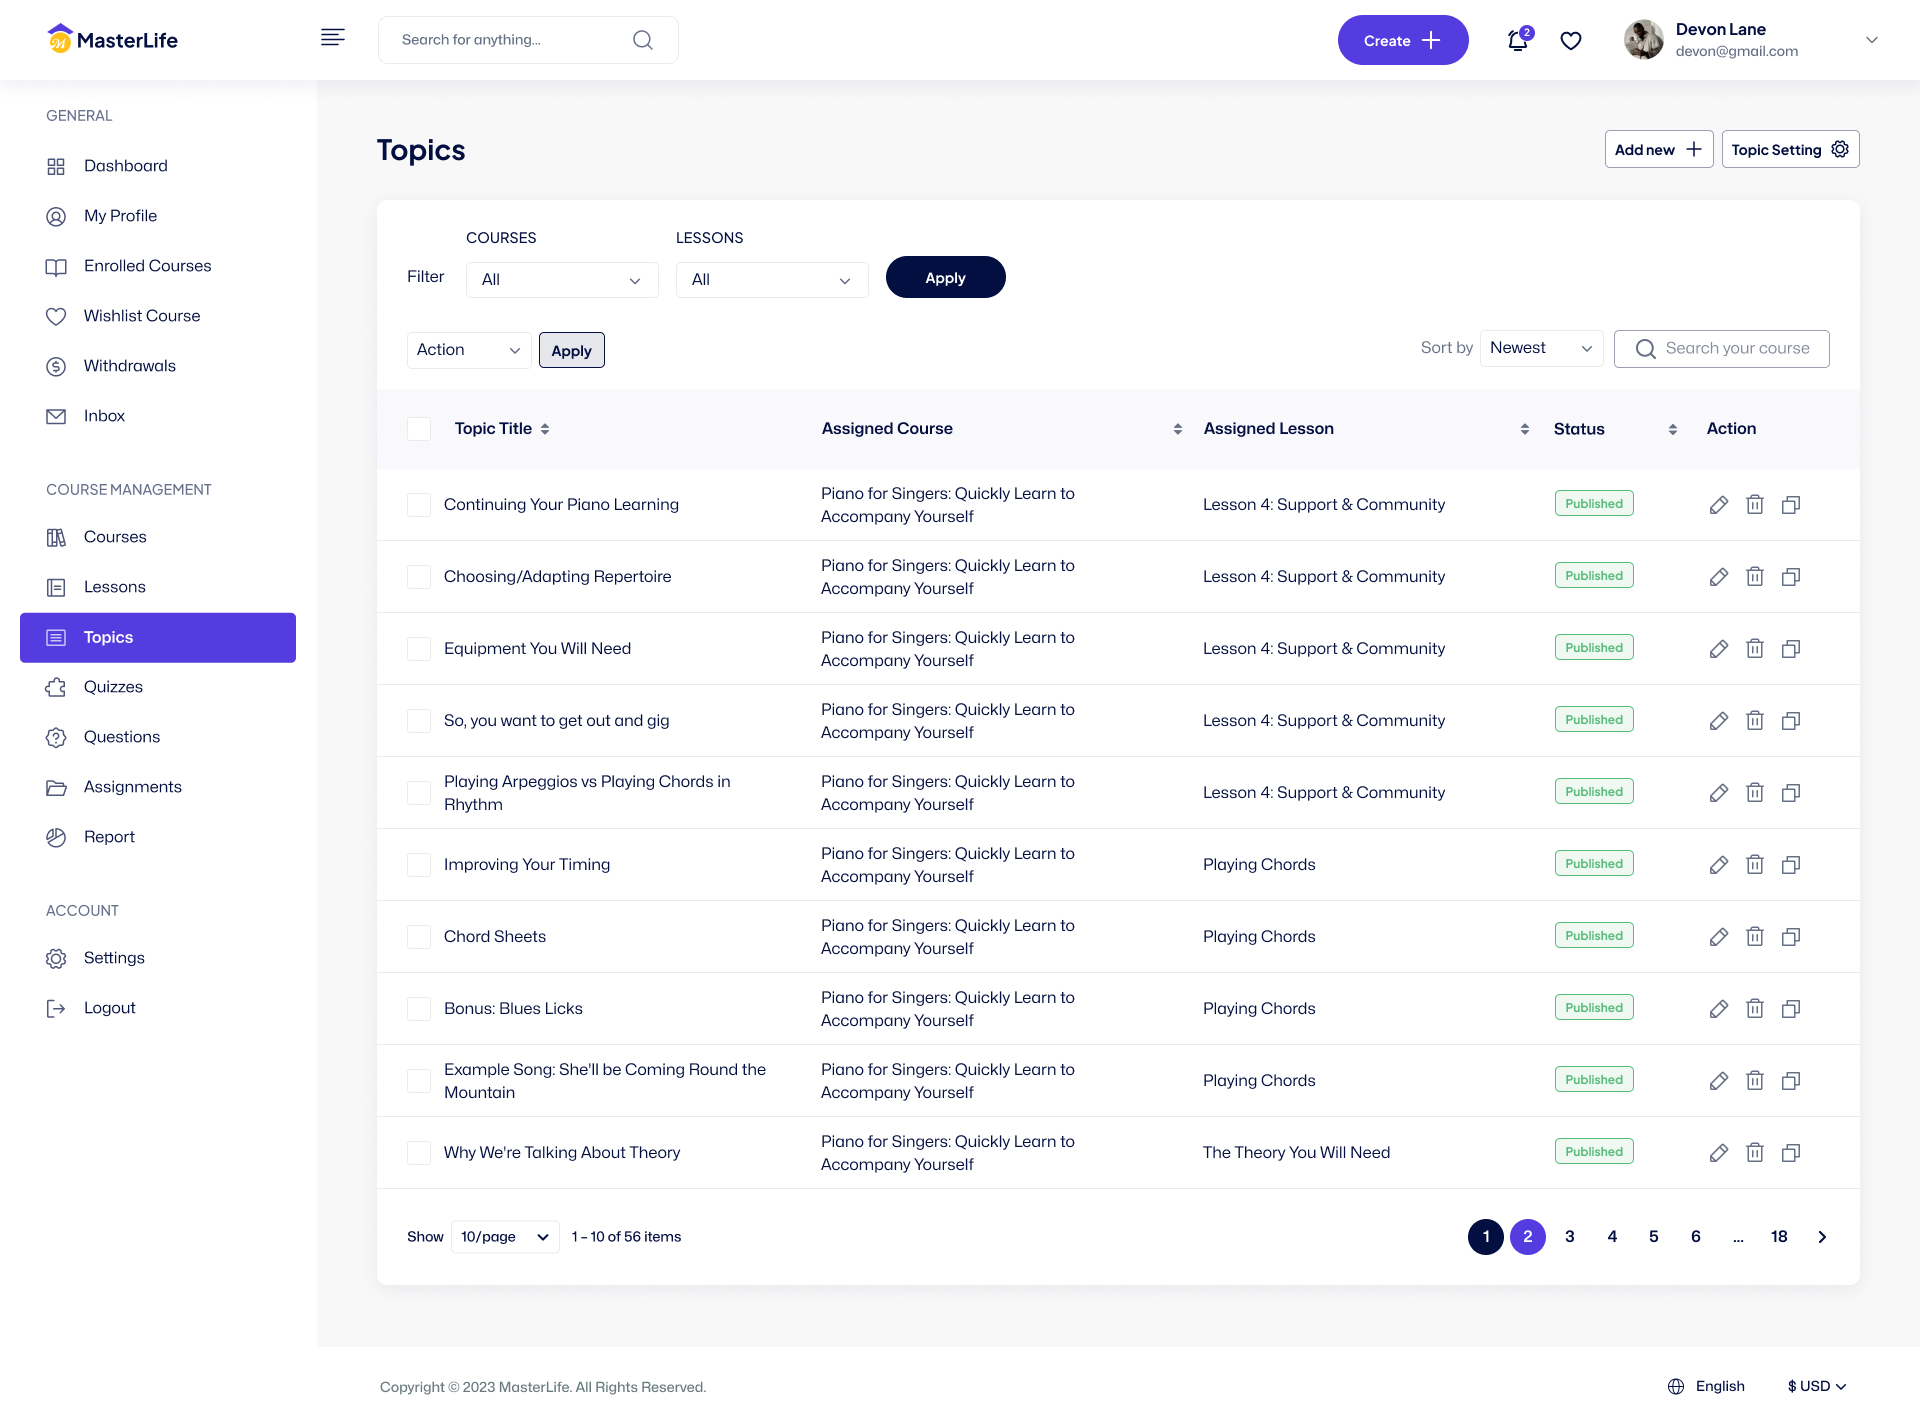
Task: Open Topic Setting gear button
Action: pyautogui.click(x=1790, y=150)
